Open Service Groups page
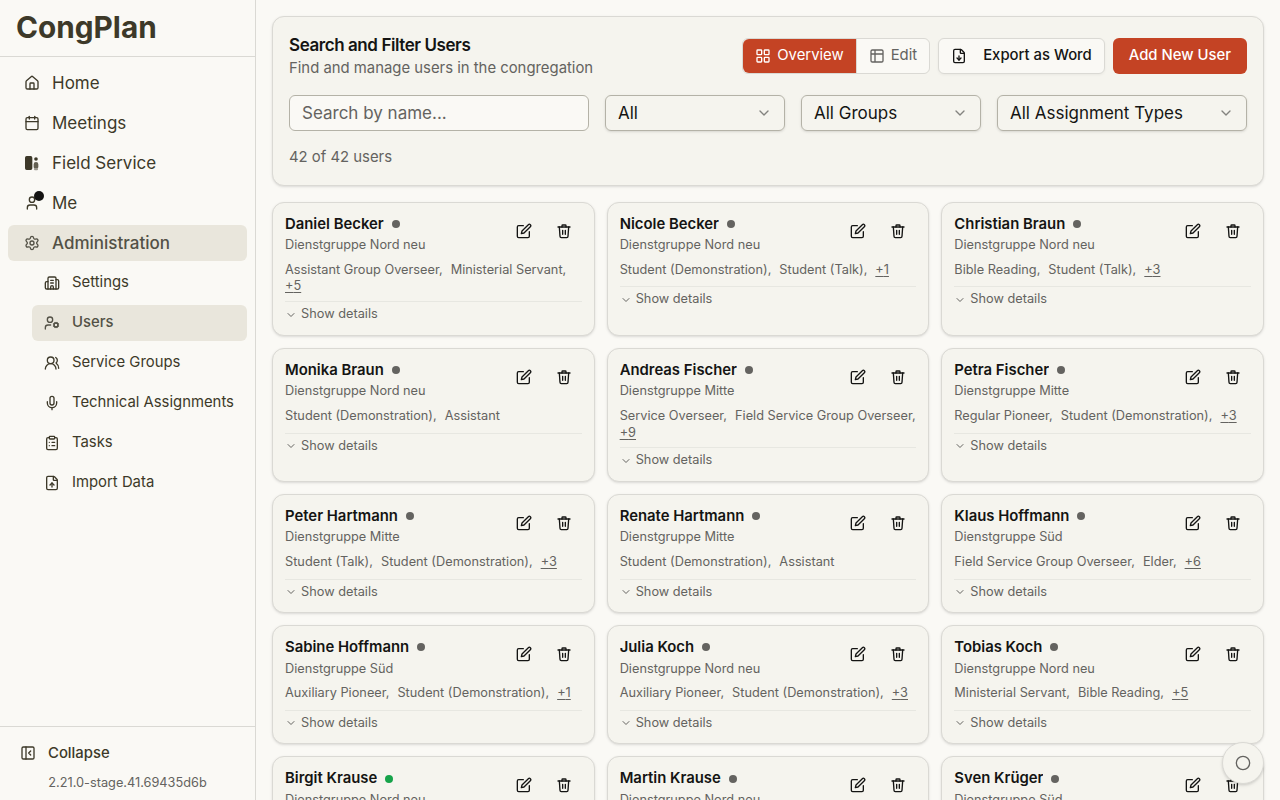The width and height of the screenshot is (1280, 800). [139, 362]
